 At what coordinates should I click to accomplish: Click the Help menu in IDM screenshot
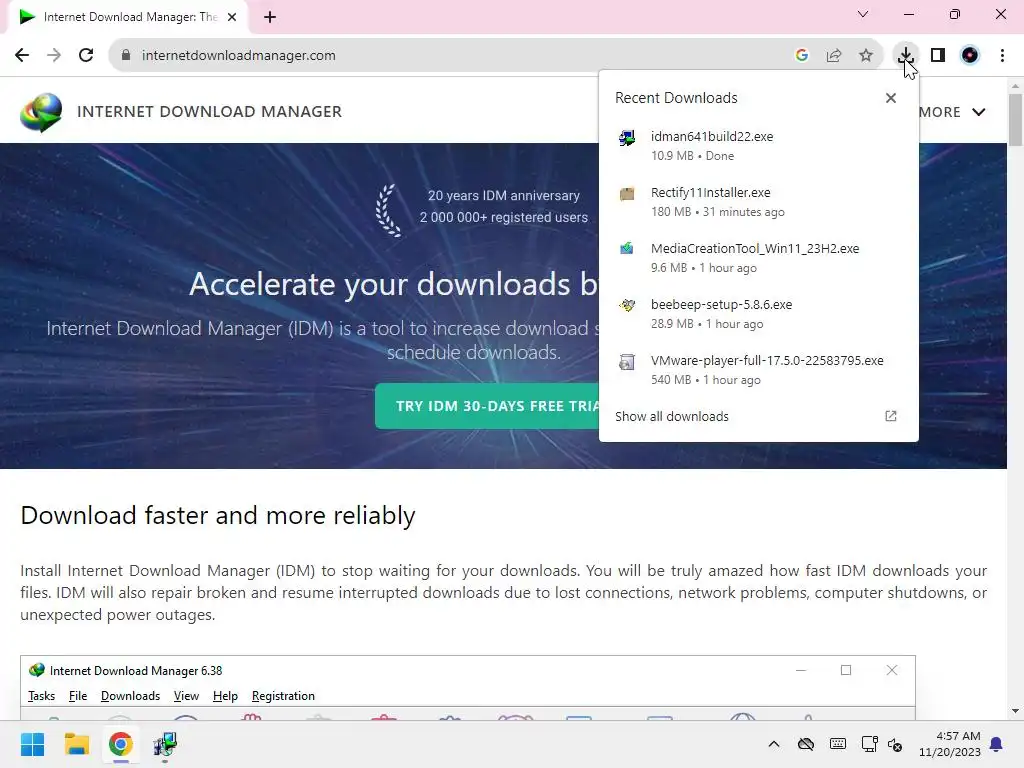(225, 696)
